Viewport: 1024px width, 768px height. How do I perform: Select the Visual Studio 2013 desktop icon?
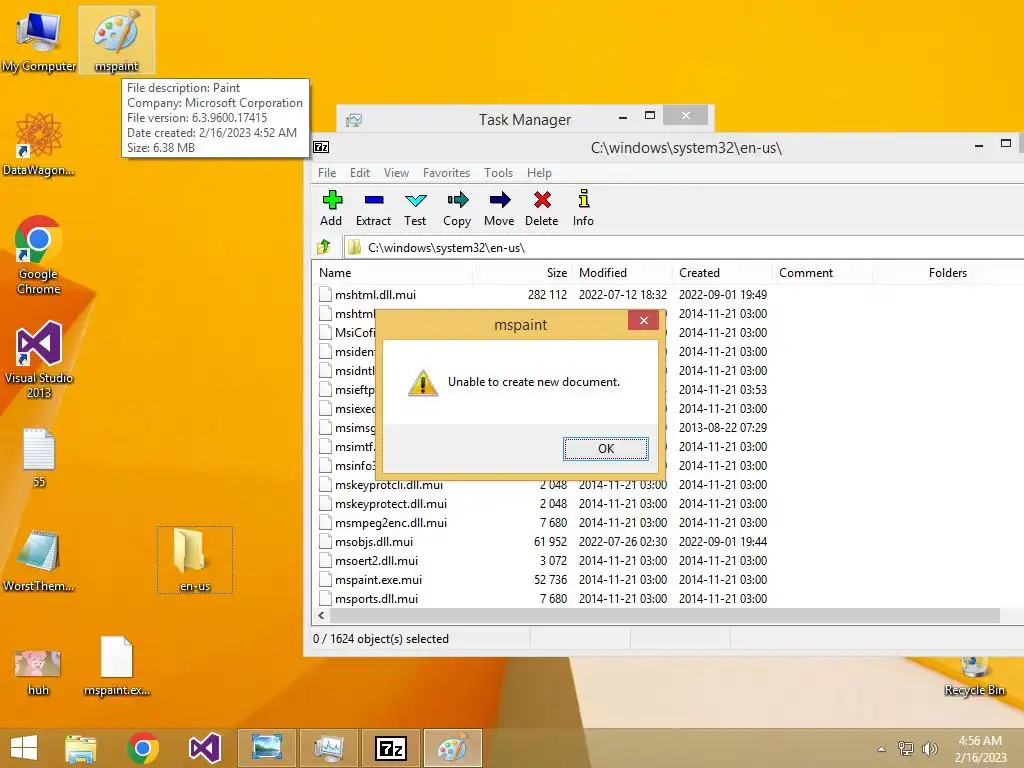tap(39, 359)
